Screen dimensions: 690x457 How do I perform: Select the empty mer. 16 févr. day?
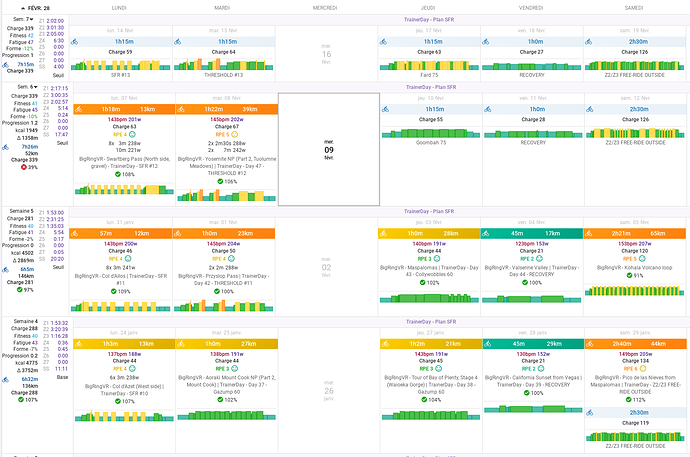tap(326, 54)
